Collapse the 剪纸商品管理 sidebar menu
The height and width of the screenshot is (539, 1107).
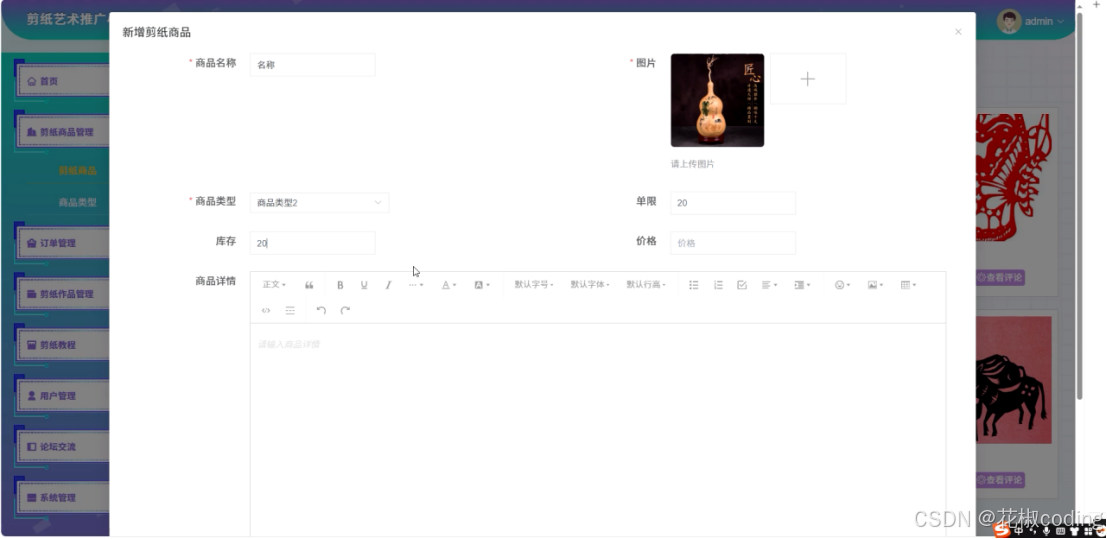click(63, 132)
